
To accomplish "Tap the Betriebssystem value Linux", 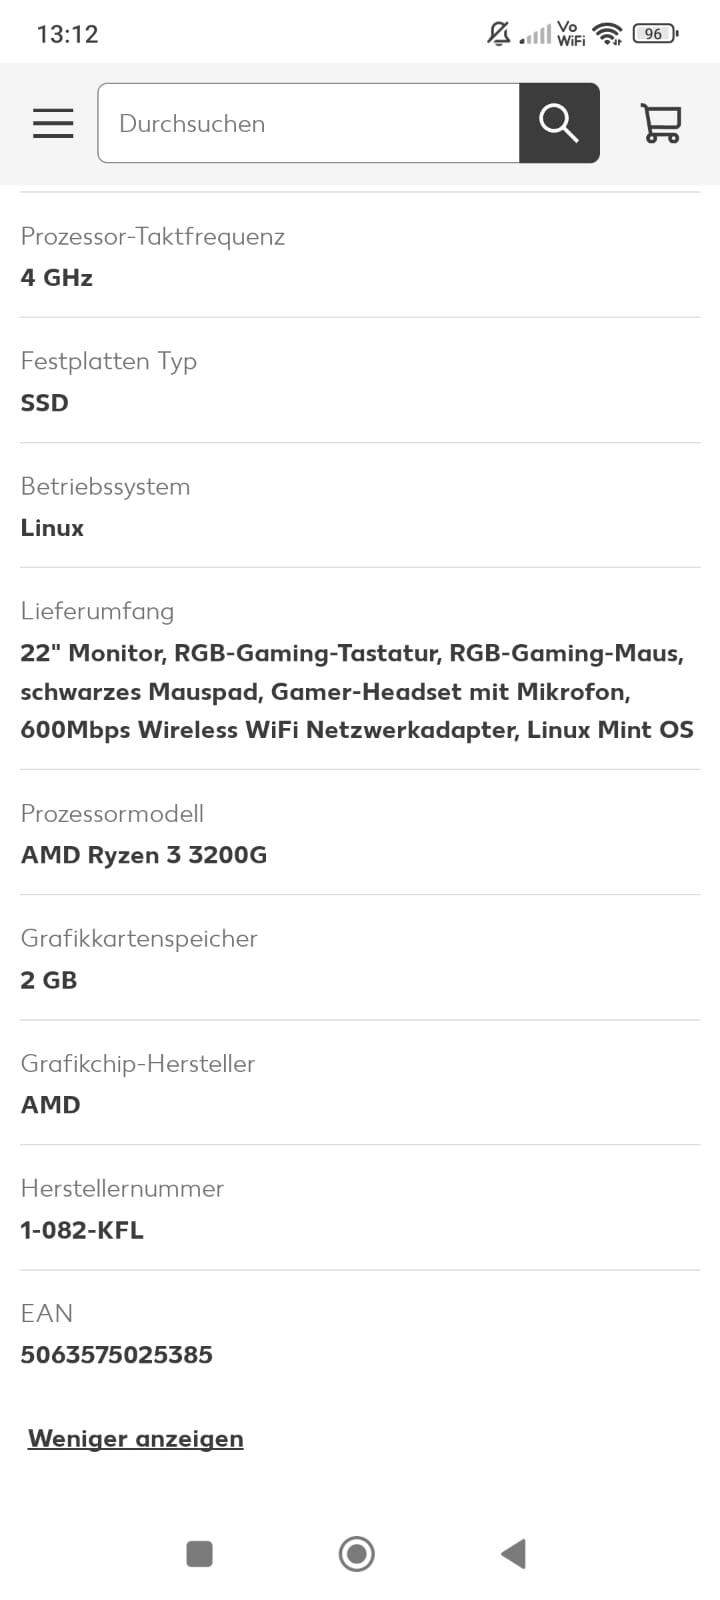I will [52, 528].
